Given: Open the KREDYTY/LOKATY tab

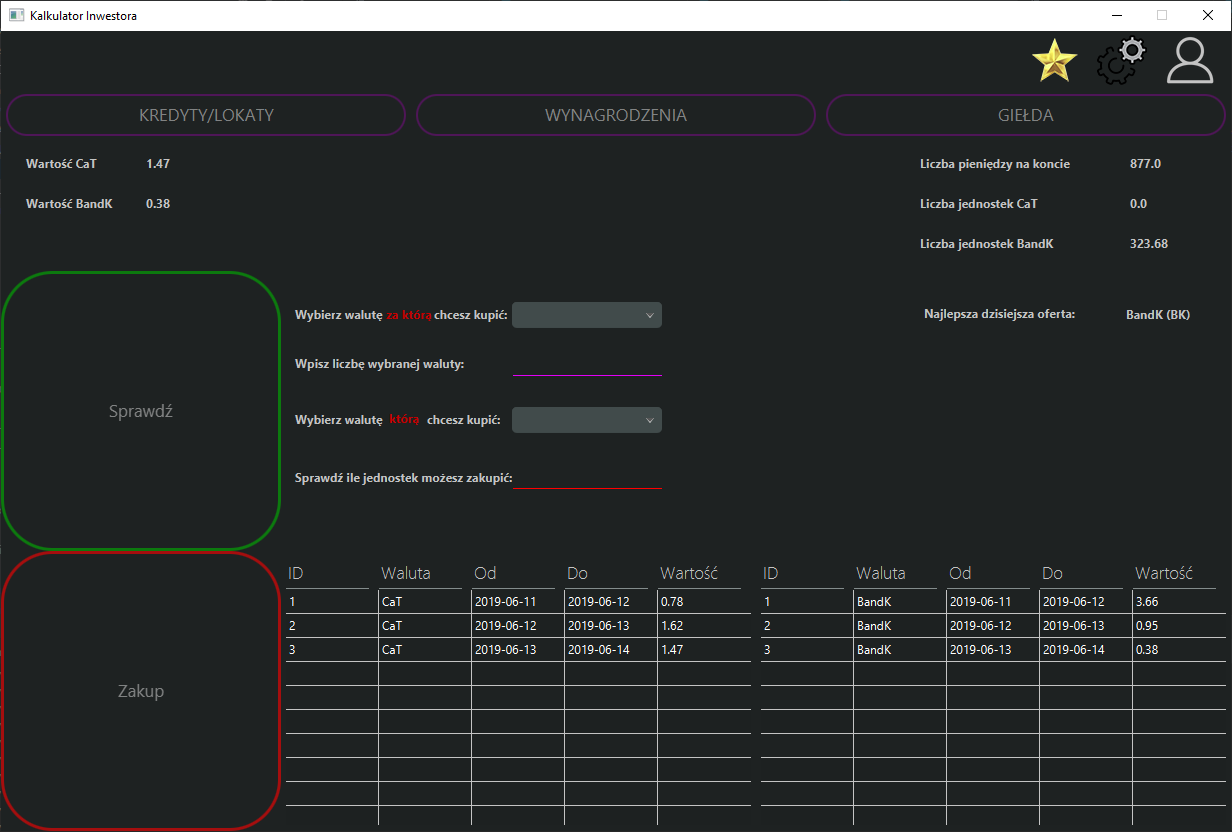Looking at the screenshot, I should coord(206,115).
